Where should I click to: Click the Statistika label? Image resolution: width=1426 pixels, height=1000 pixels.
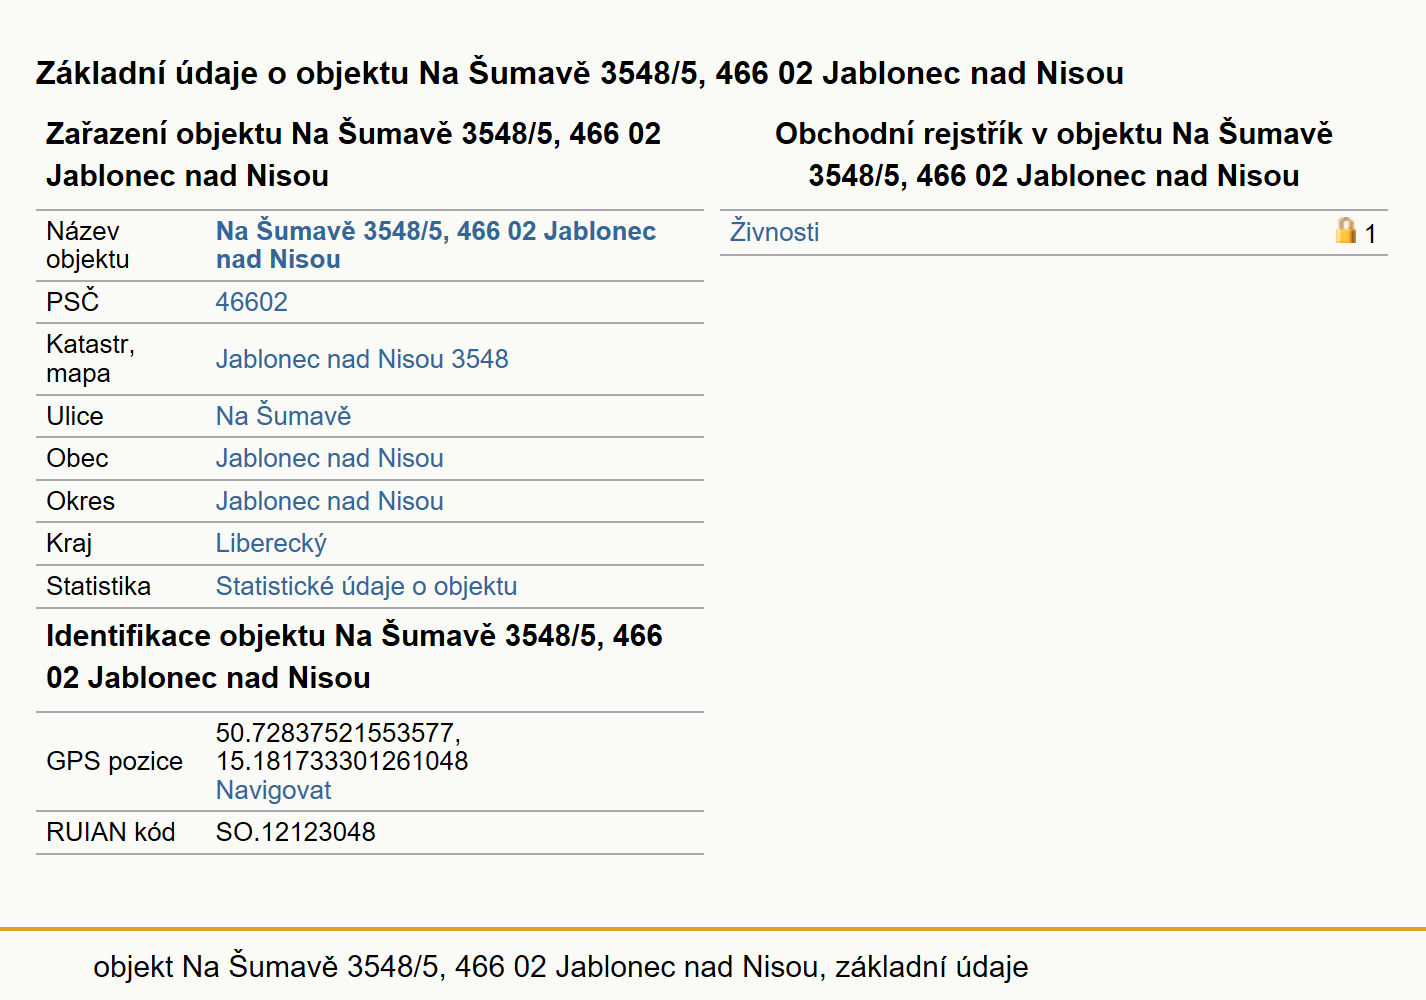point(98,586)
